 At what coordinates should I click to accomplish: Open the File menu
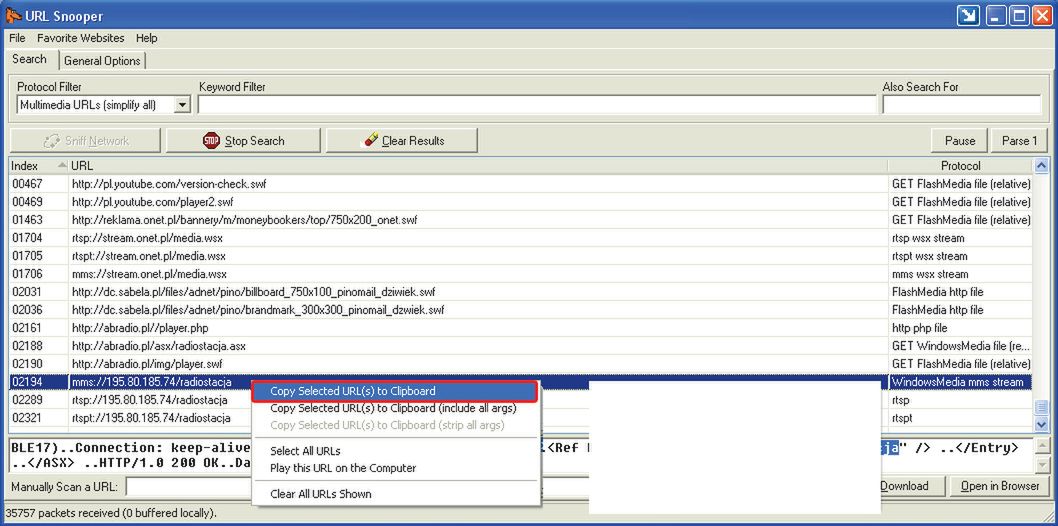(x=17, y=38)
